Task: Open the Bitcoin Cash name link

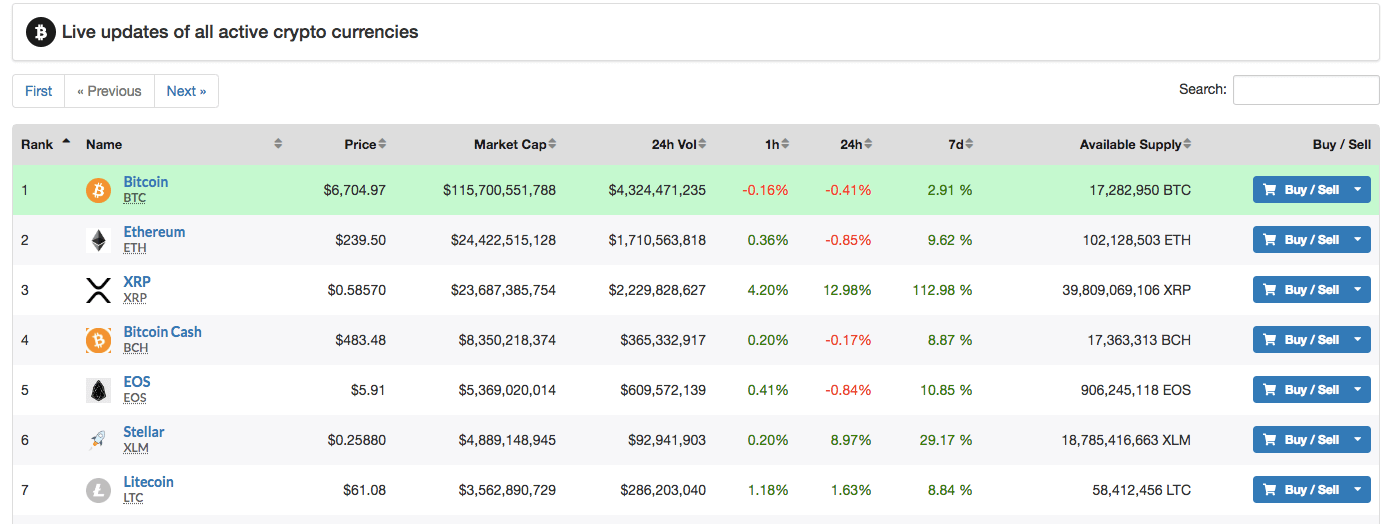Action: (x=163, y=332)
